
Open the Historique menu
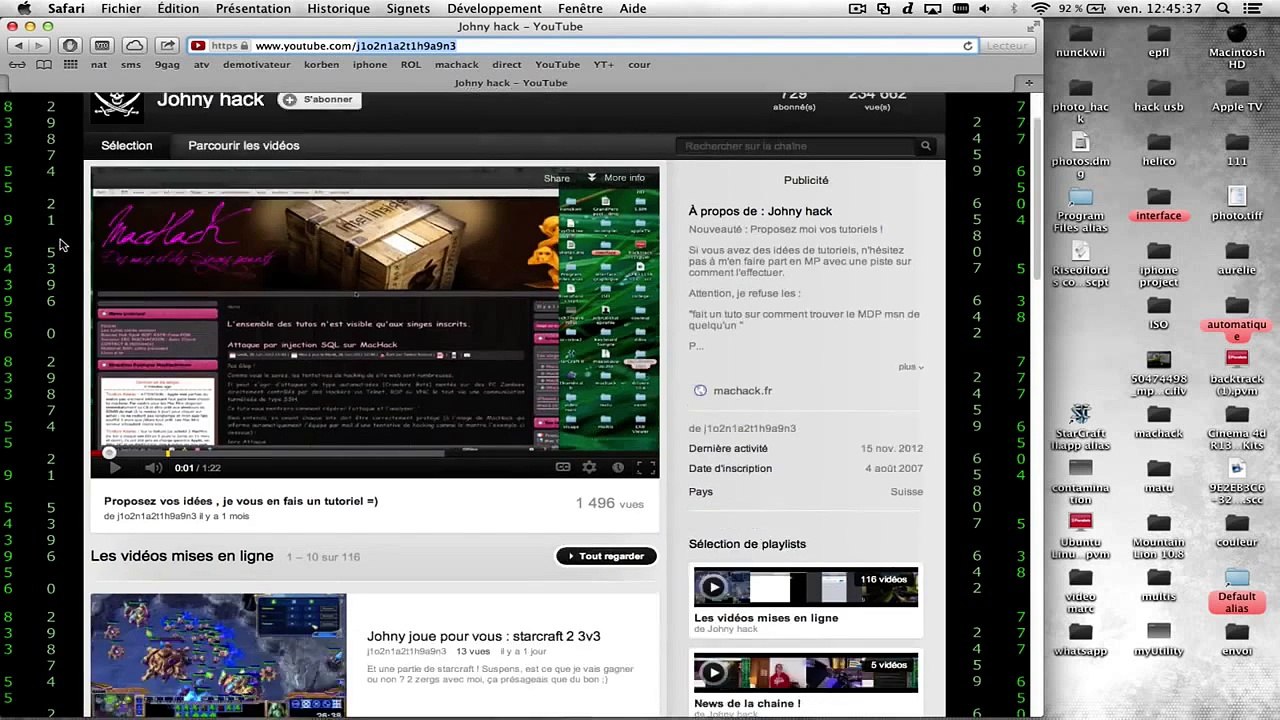[338, 9]
